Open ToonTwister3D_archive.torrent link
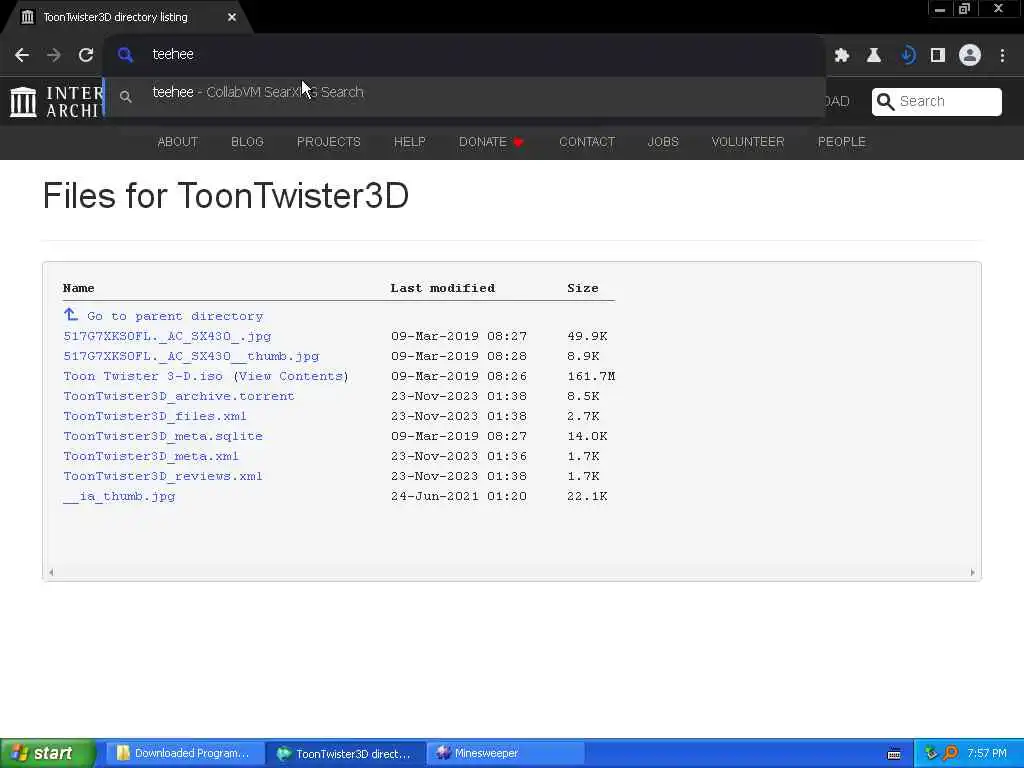Image resolution: width=1024 pixels, height=768 pixels. (x=179, y=396)
